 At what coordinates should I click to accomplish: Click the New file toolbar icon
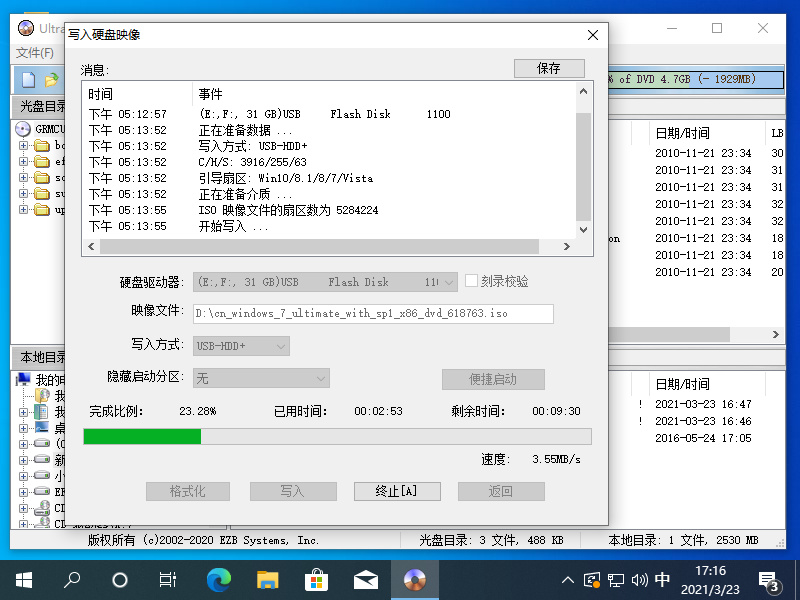(28, 79)
